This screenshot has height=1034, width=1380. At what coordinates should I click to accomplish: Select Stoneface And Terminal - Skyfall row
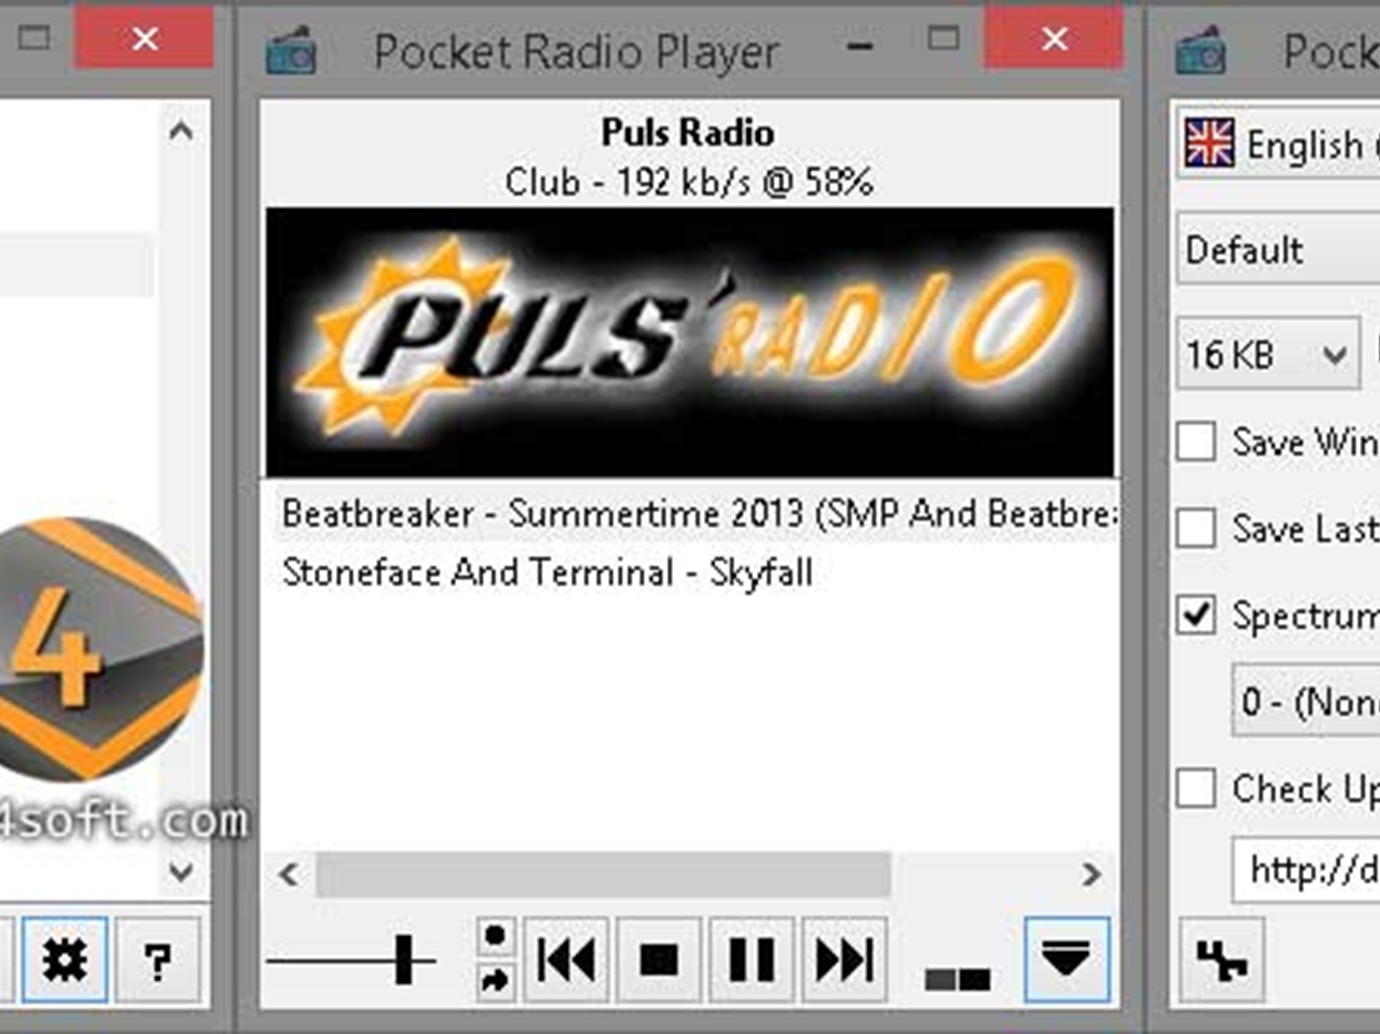(x=547, y=573)
